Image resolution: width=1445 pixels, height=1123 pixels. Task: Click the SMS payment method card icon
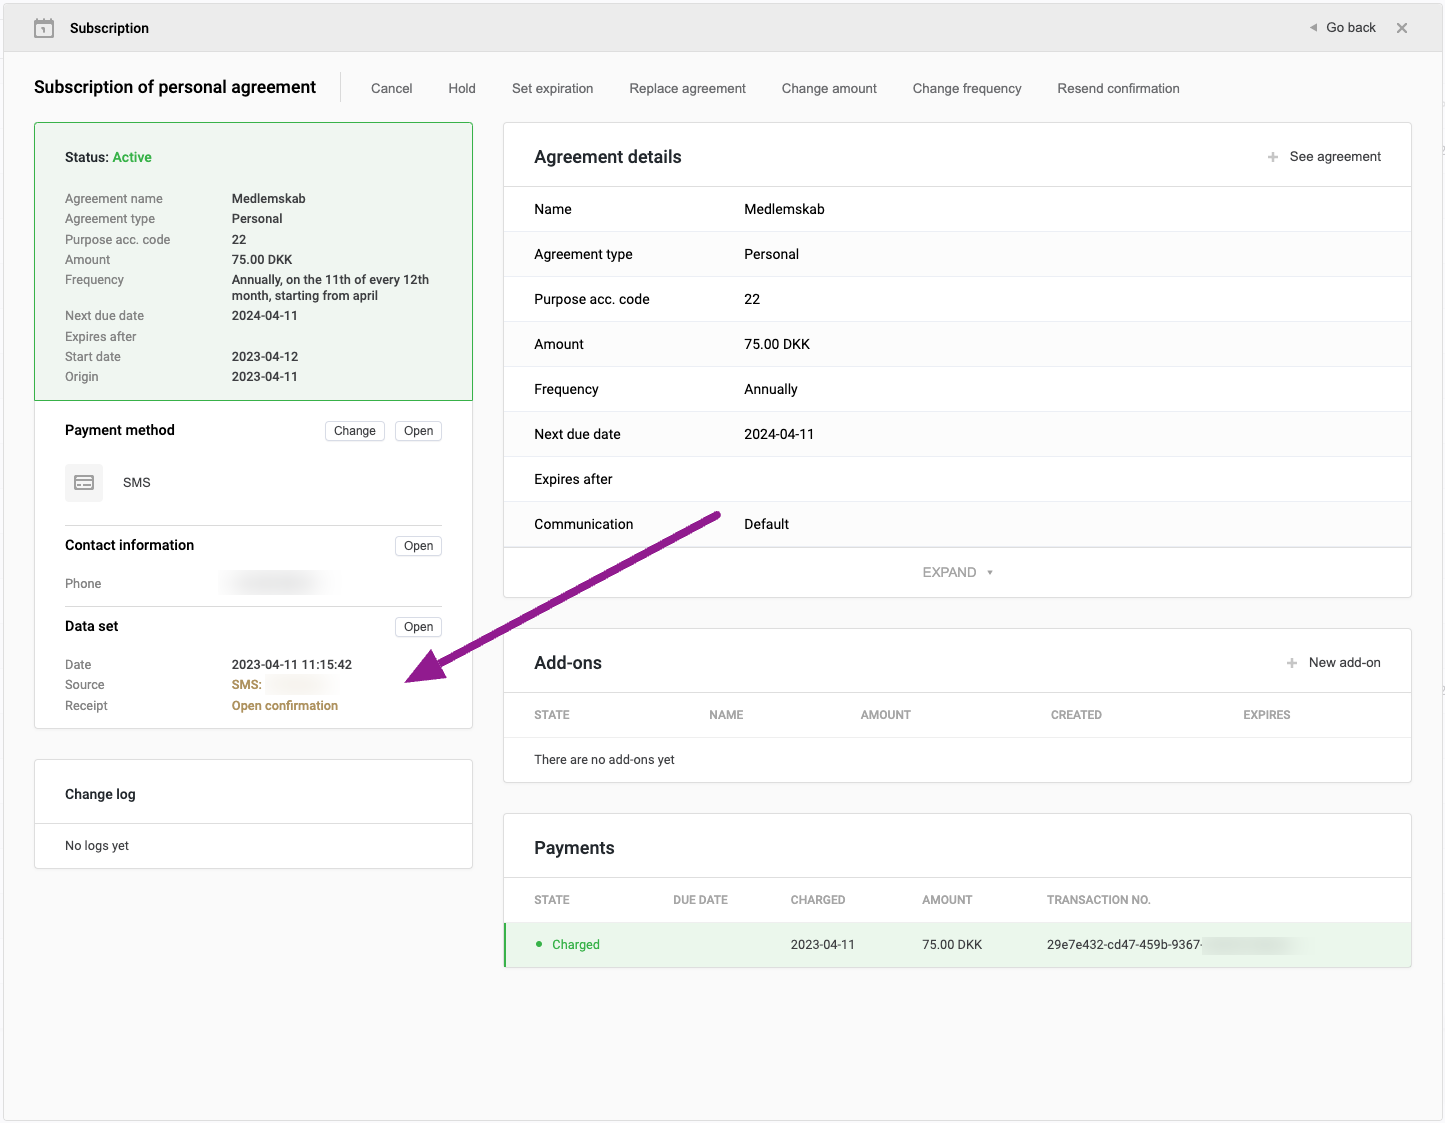tap(84, 482)
